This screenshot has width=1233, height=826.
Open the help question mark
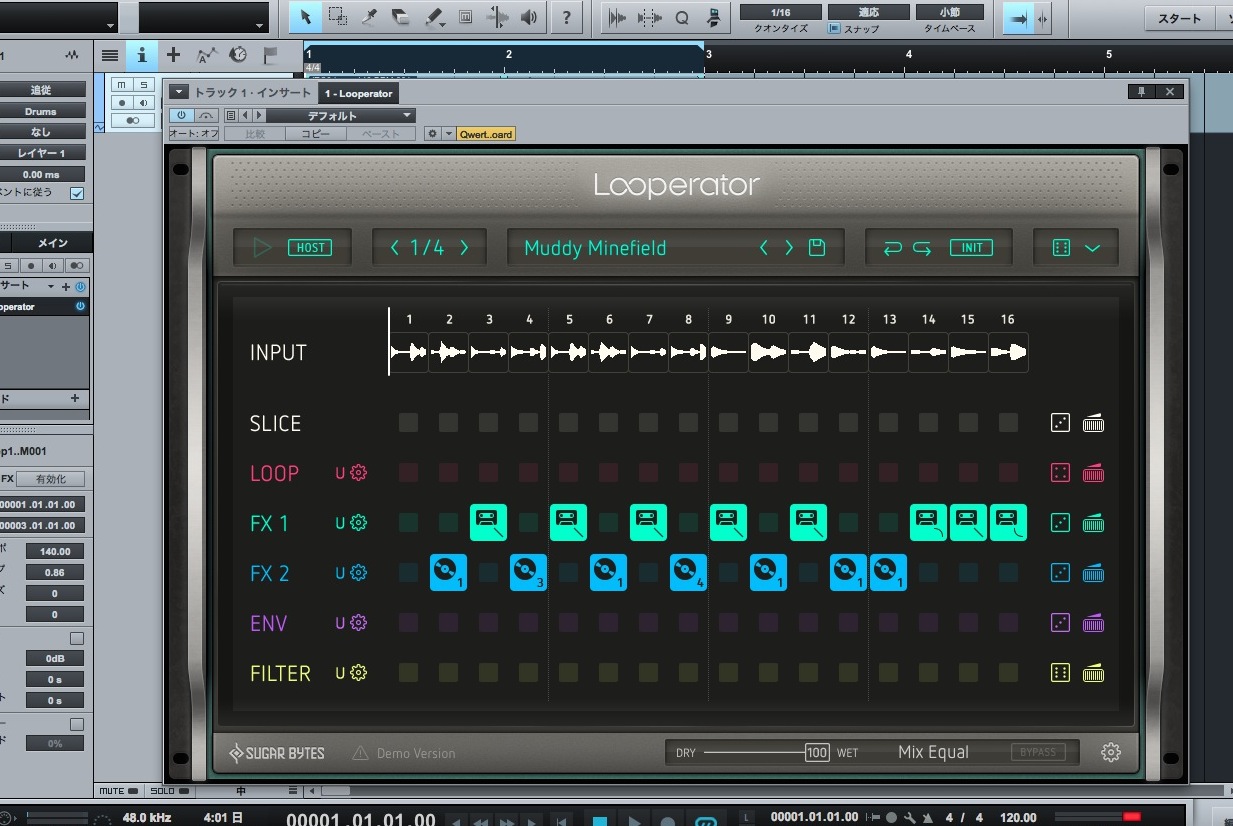[x=567, y=17]
